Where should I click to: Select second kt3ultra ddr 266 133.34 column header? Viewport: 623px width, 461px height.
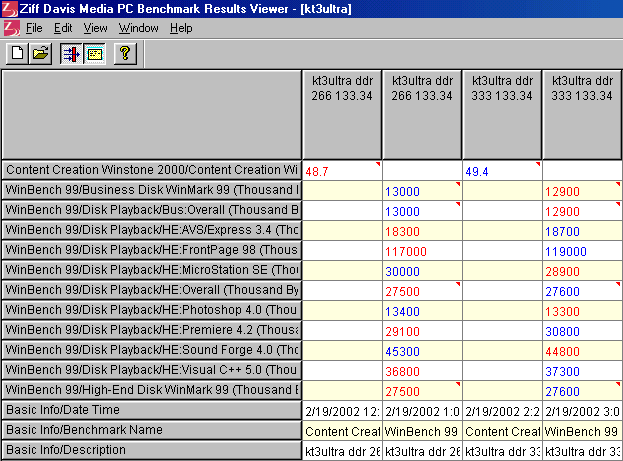click(x=422, y=115)
